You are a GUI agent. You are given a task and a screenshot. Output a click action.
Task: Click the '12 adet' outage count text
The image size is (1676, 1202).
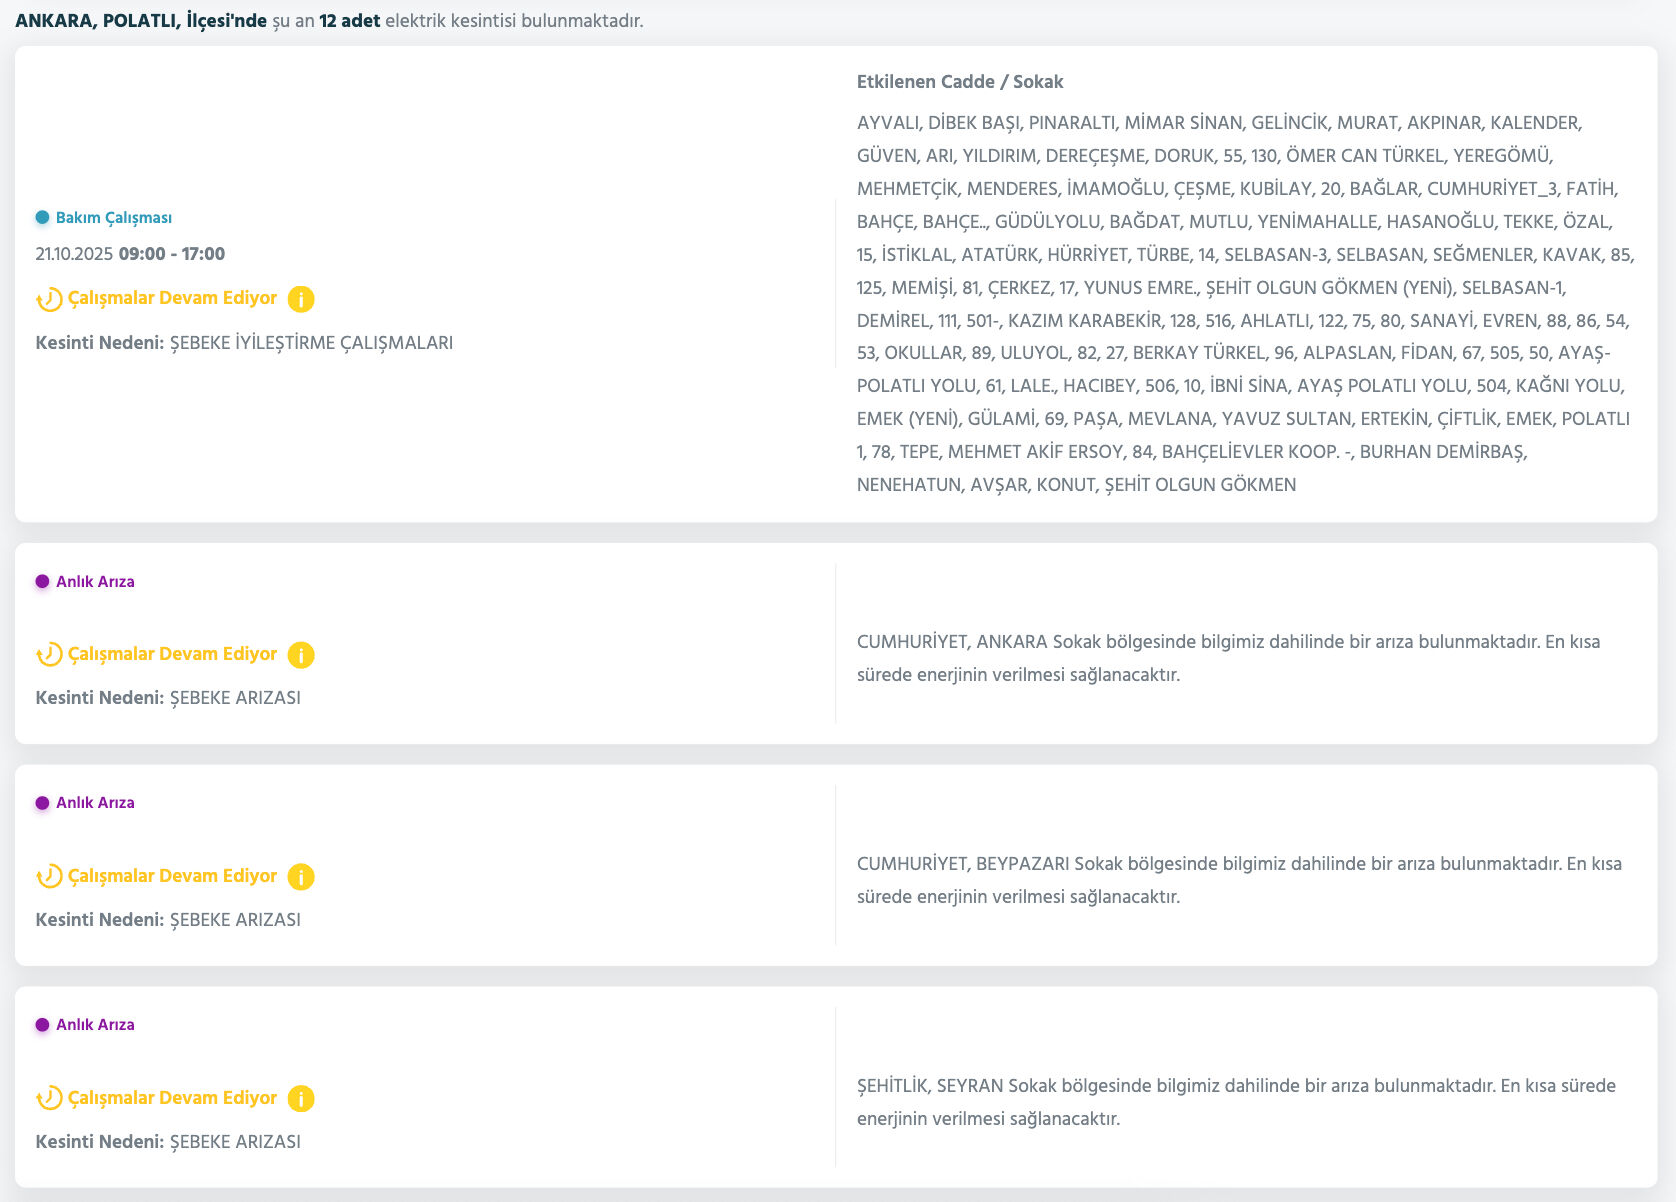coord(349,21)
